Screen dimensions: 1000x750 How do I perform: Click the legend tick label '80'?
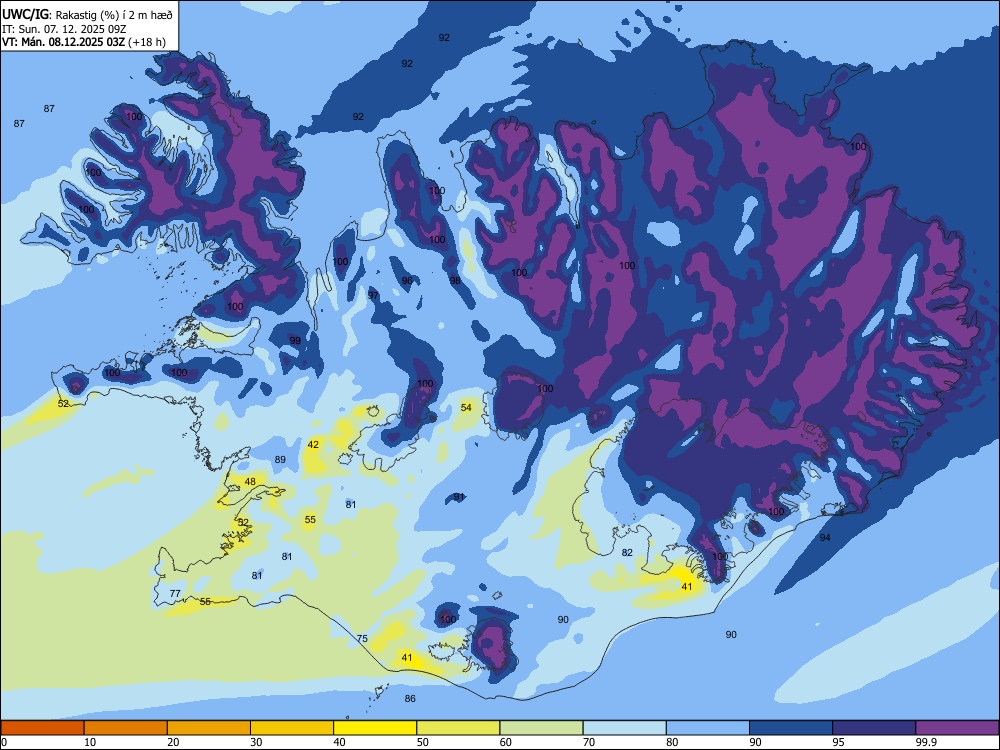[x=672, y=742]
